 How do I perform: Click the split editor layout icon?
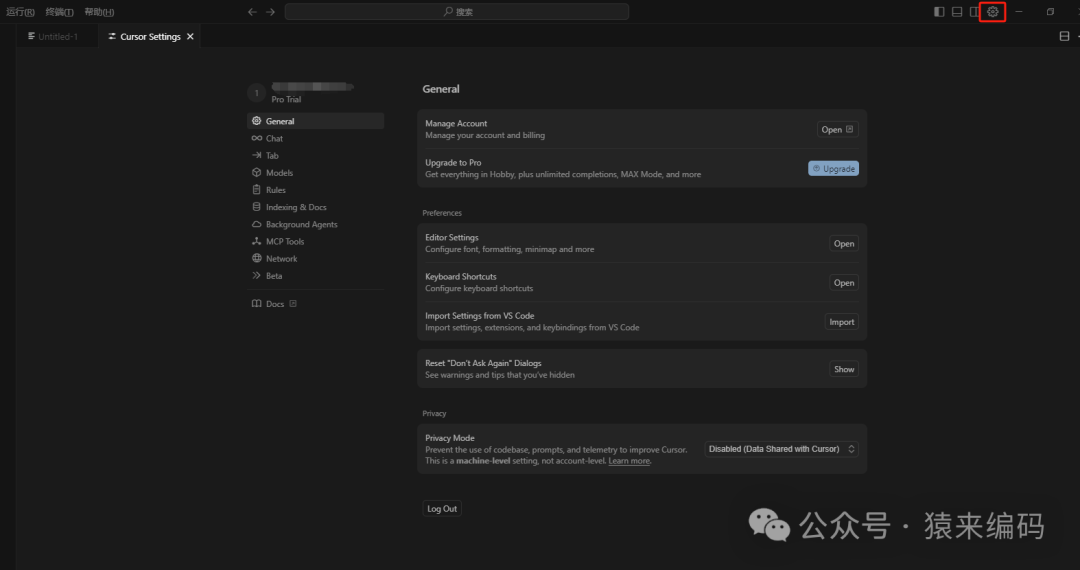1064,36
